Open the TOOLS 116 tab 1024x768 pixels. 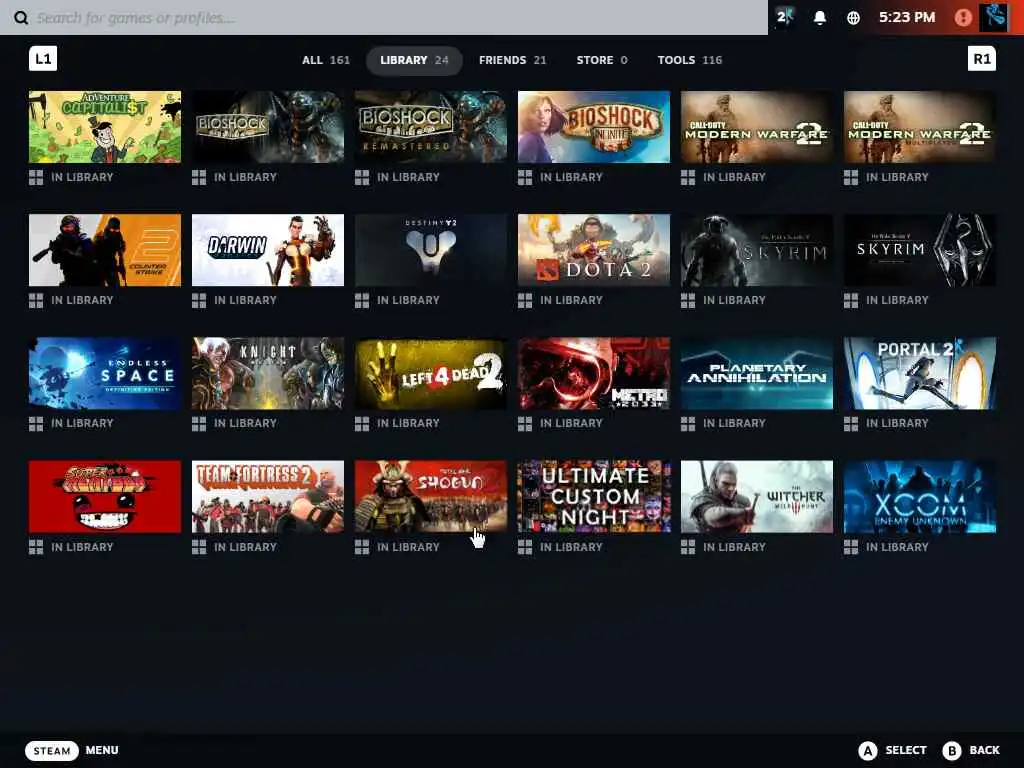tap(690, 60)
